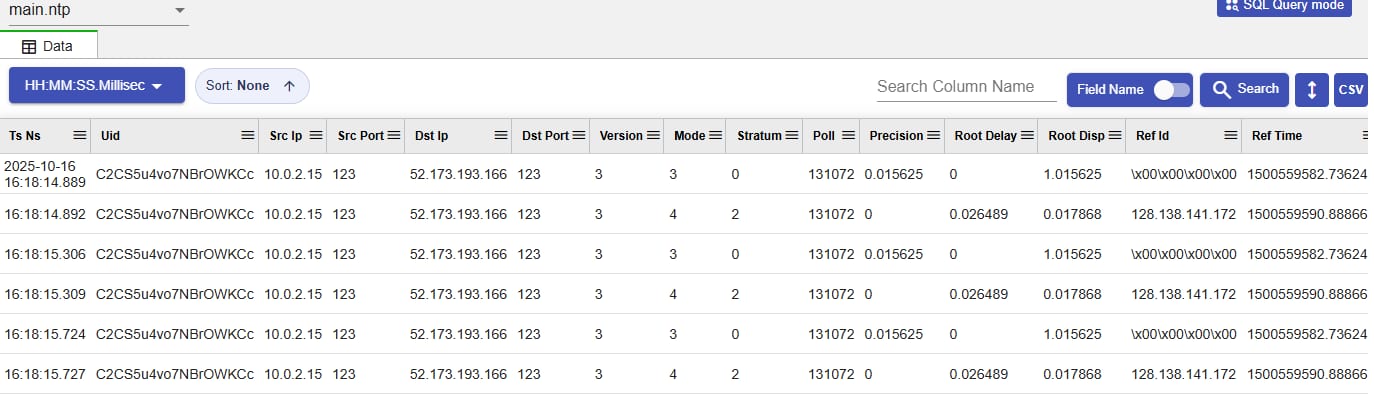Open the Root Delay column menu icon
Screen dimensions: 1374x395
point(1027,135)
